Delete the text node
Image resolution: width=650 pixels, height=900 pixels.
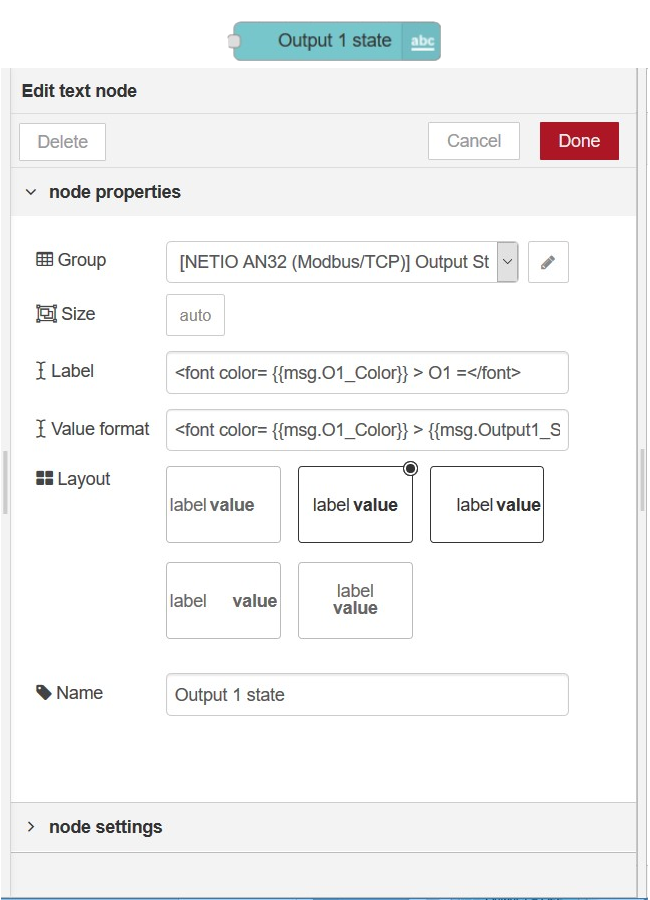click(63, 142)
